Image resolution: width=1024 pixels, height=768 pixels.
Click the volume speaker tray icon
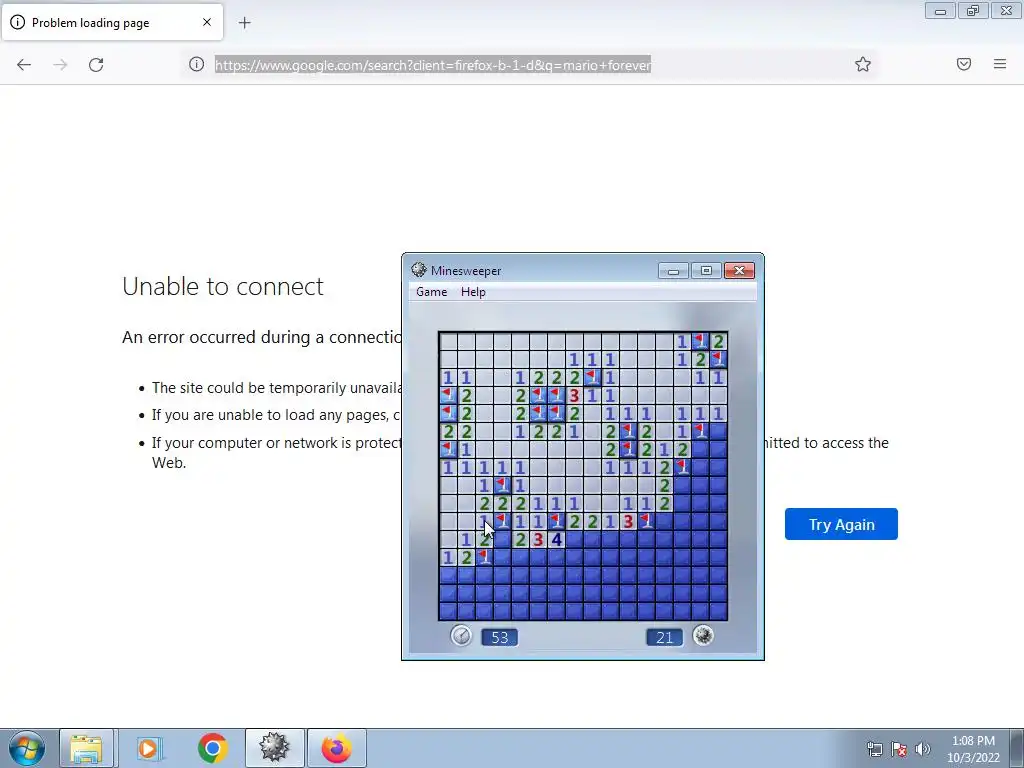(x=923, y=749)
